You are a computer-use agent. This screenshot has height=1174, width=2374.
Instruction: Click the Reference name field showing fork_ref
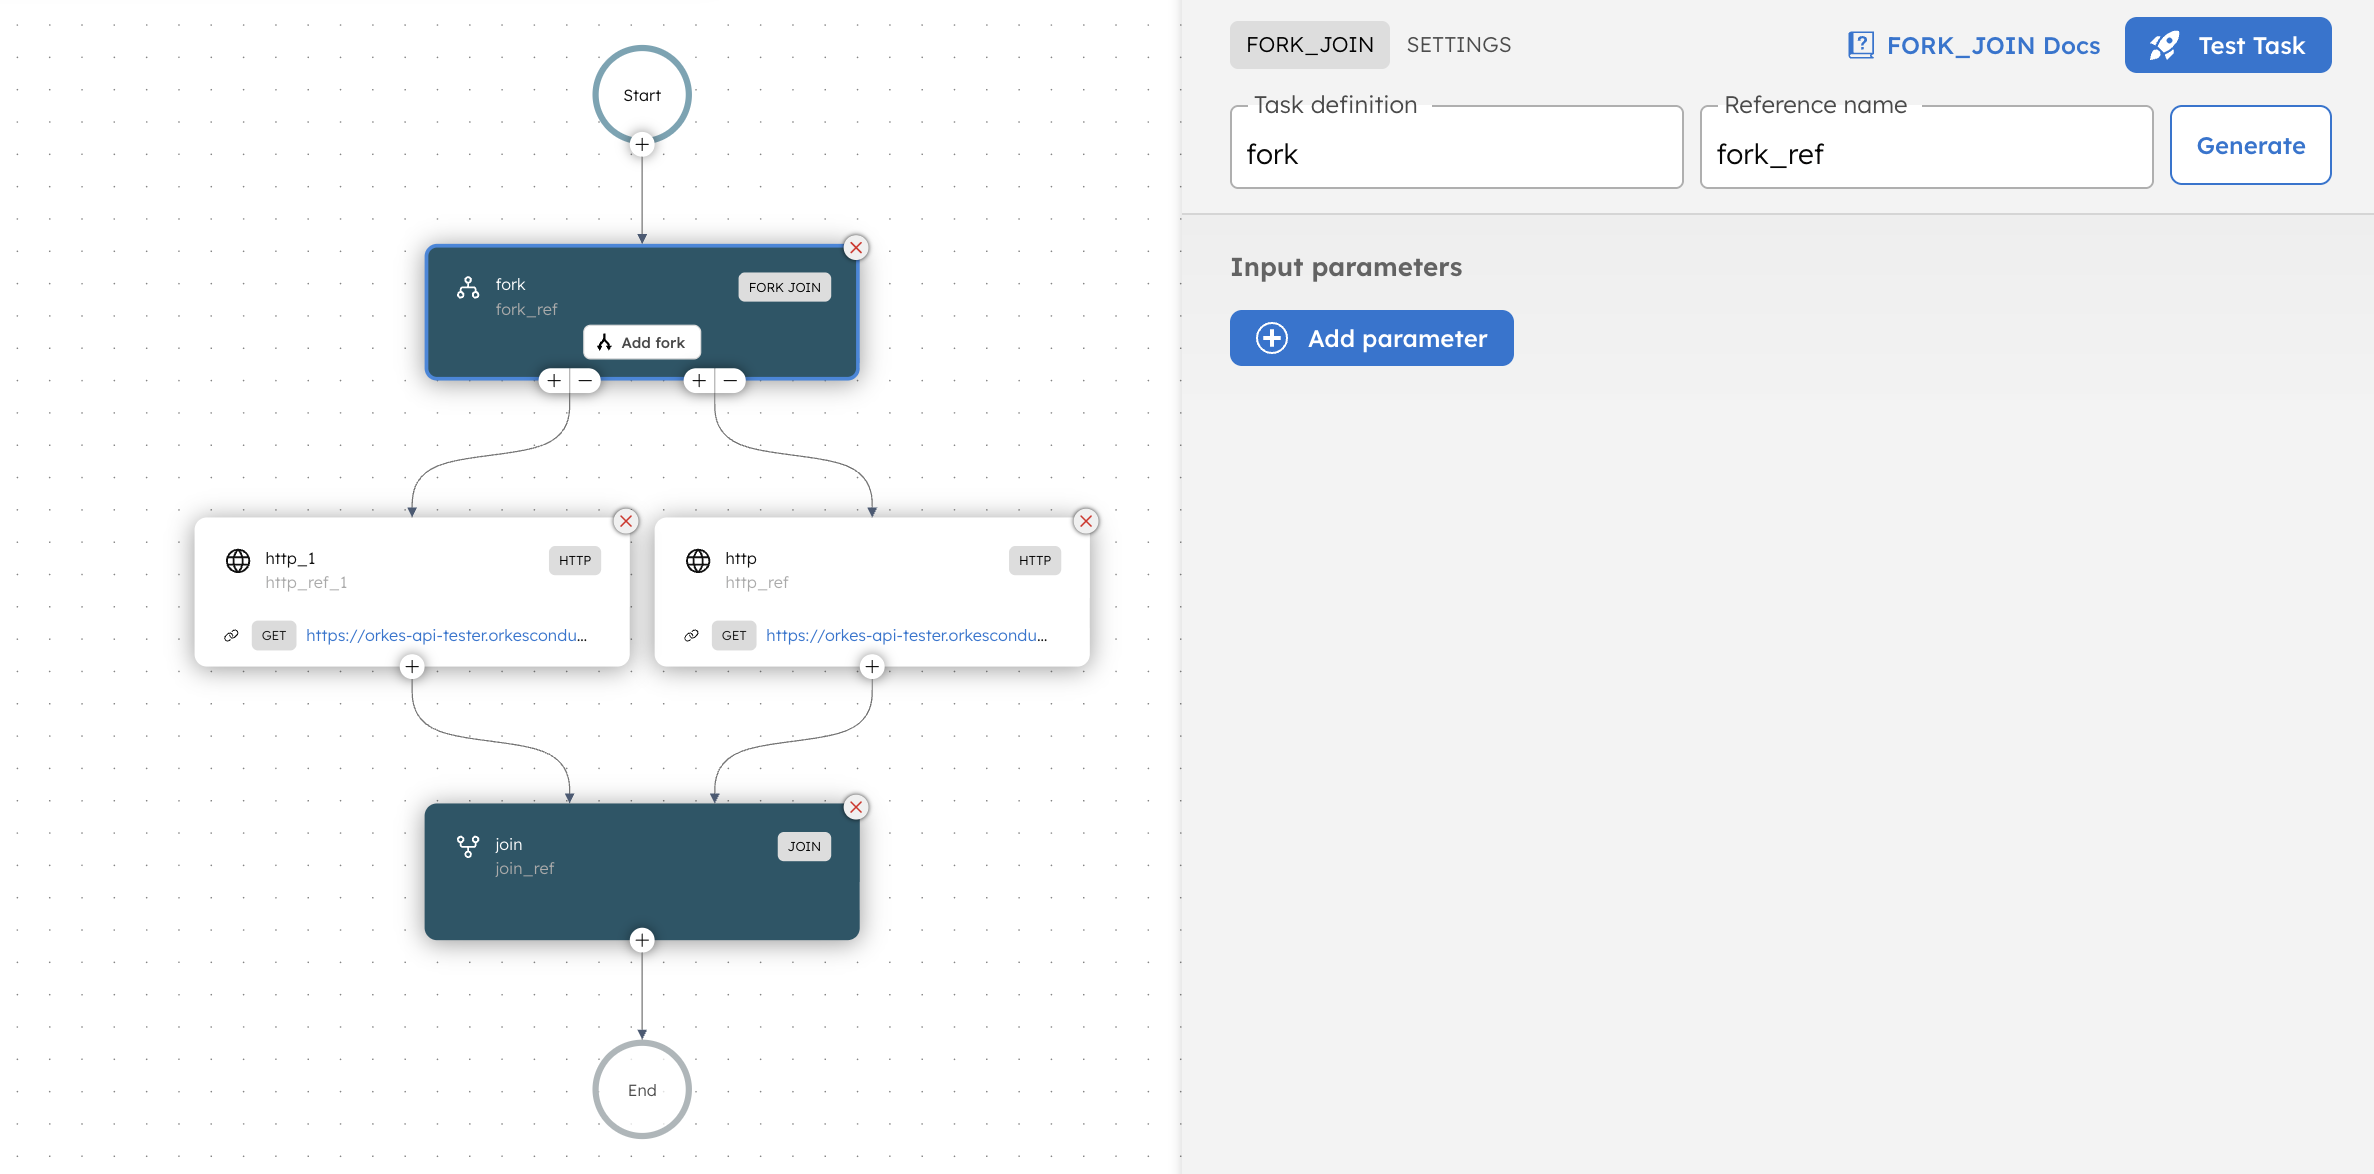1925,153
